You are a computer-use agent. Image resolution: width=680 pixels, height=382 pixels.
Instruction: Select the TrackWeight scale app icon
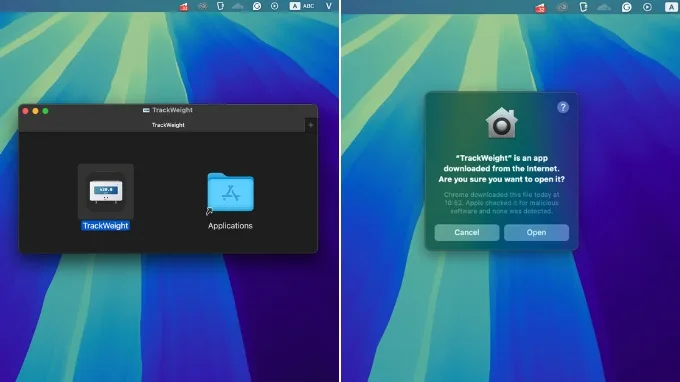[x=106, y=191]
